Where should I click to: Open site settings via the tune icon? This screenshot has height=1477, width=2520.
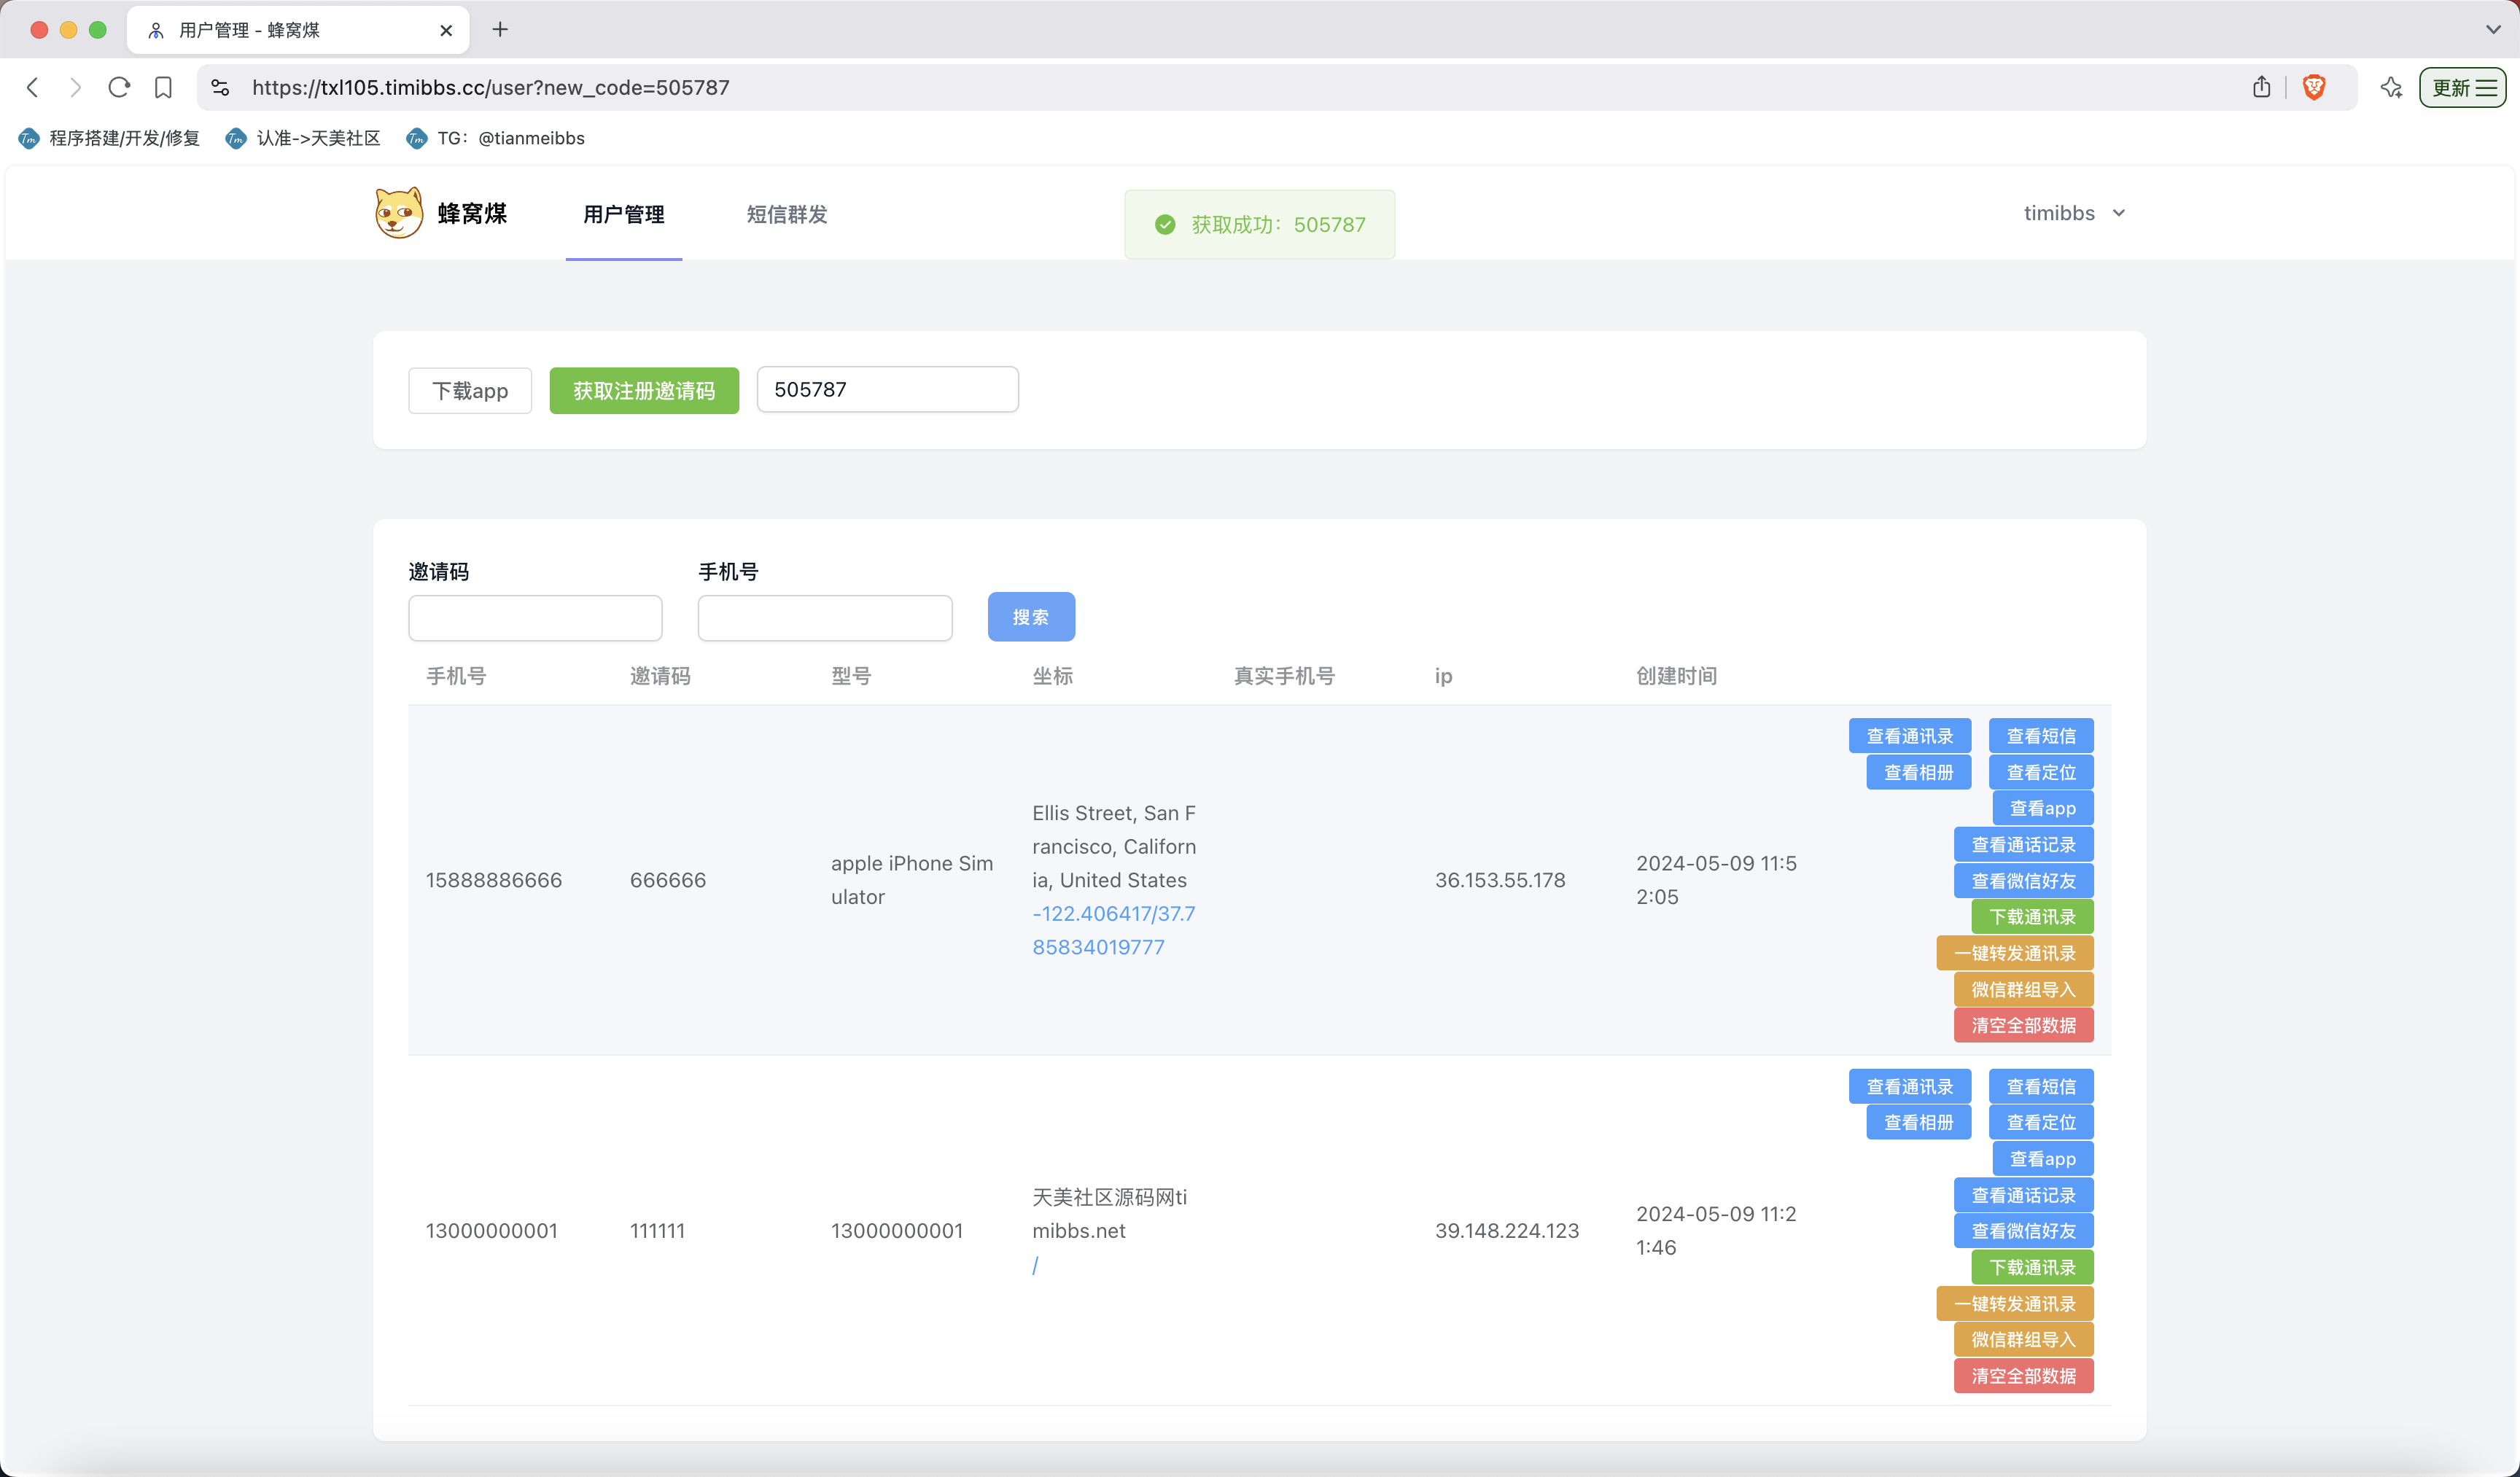click(x=220, y=87)
